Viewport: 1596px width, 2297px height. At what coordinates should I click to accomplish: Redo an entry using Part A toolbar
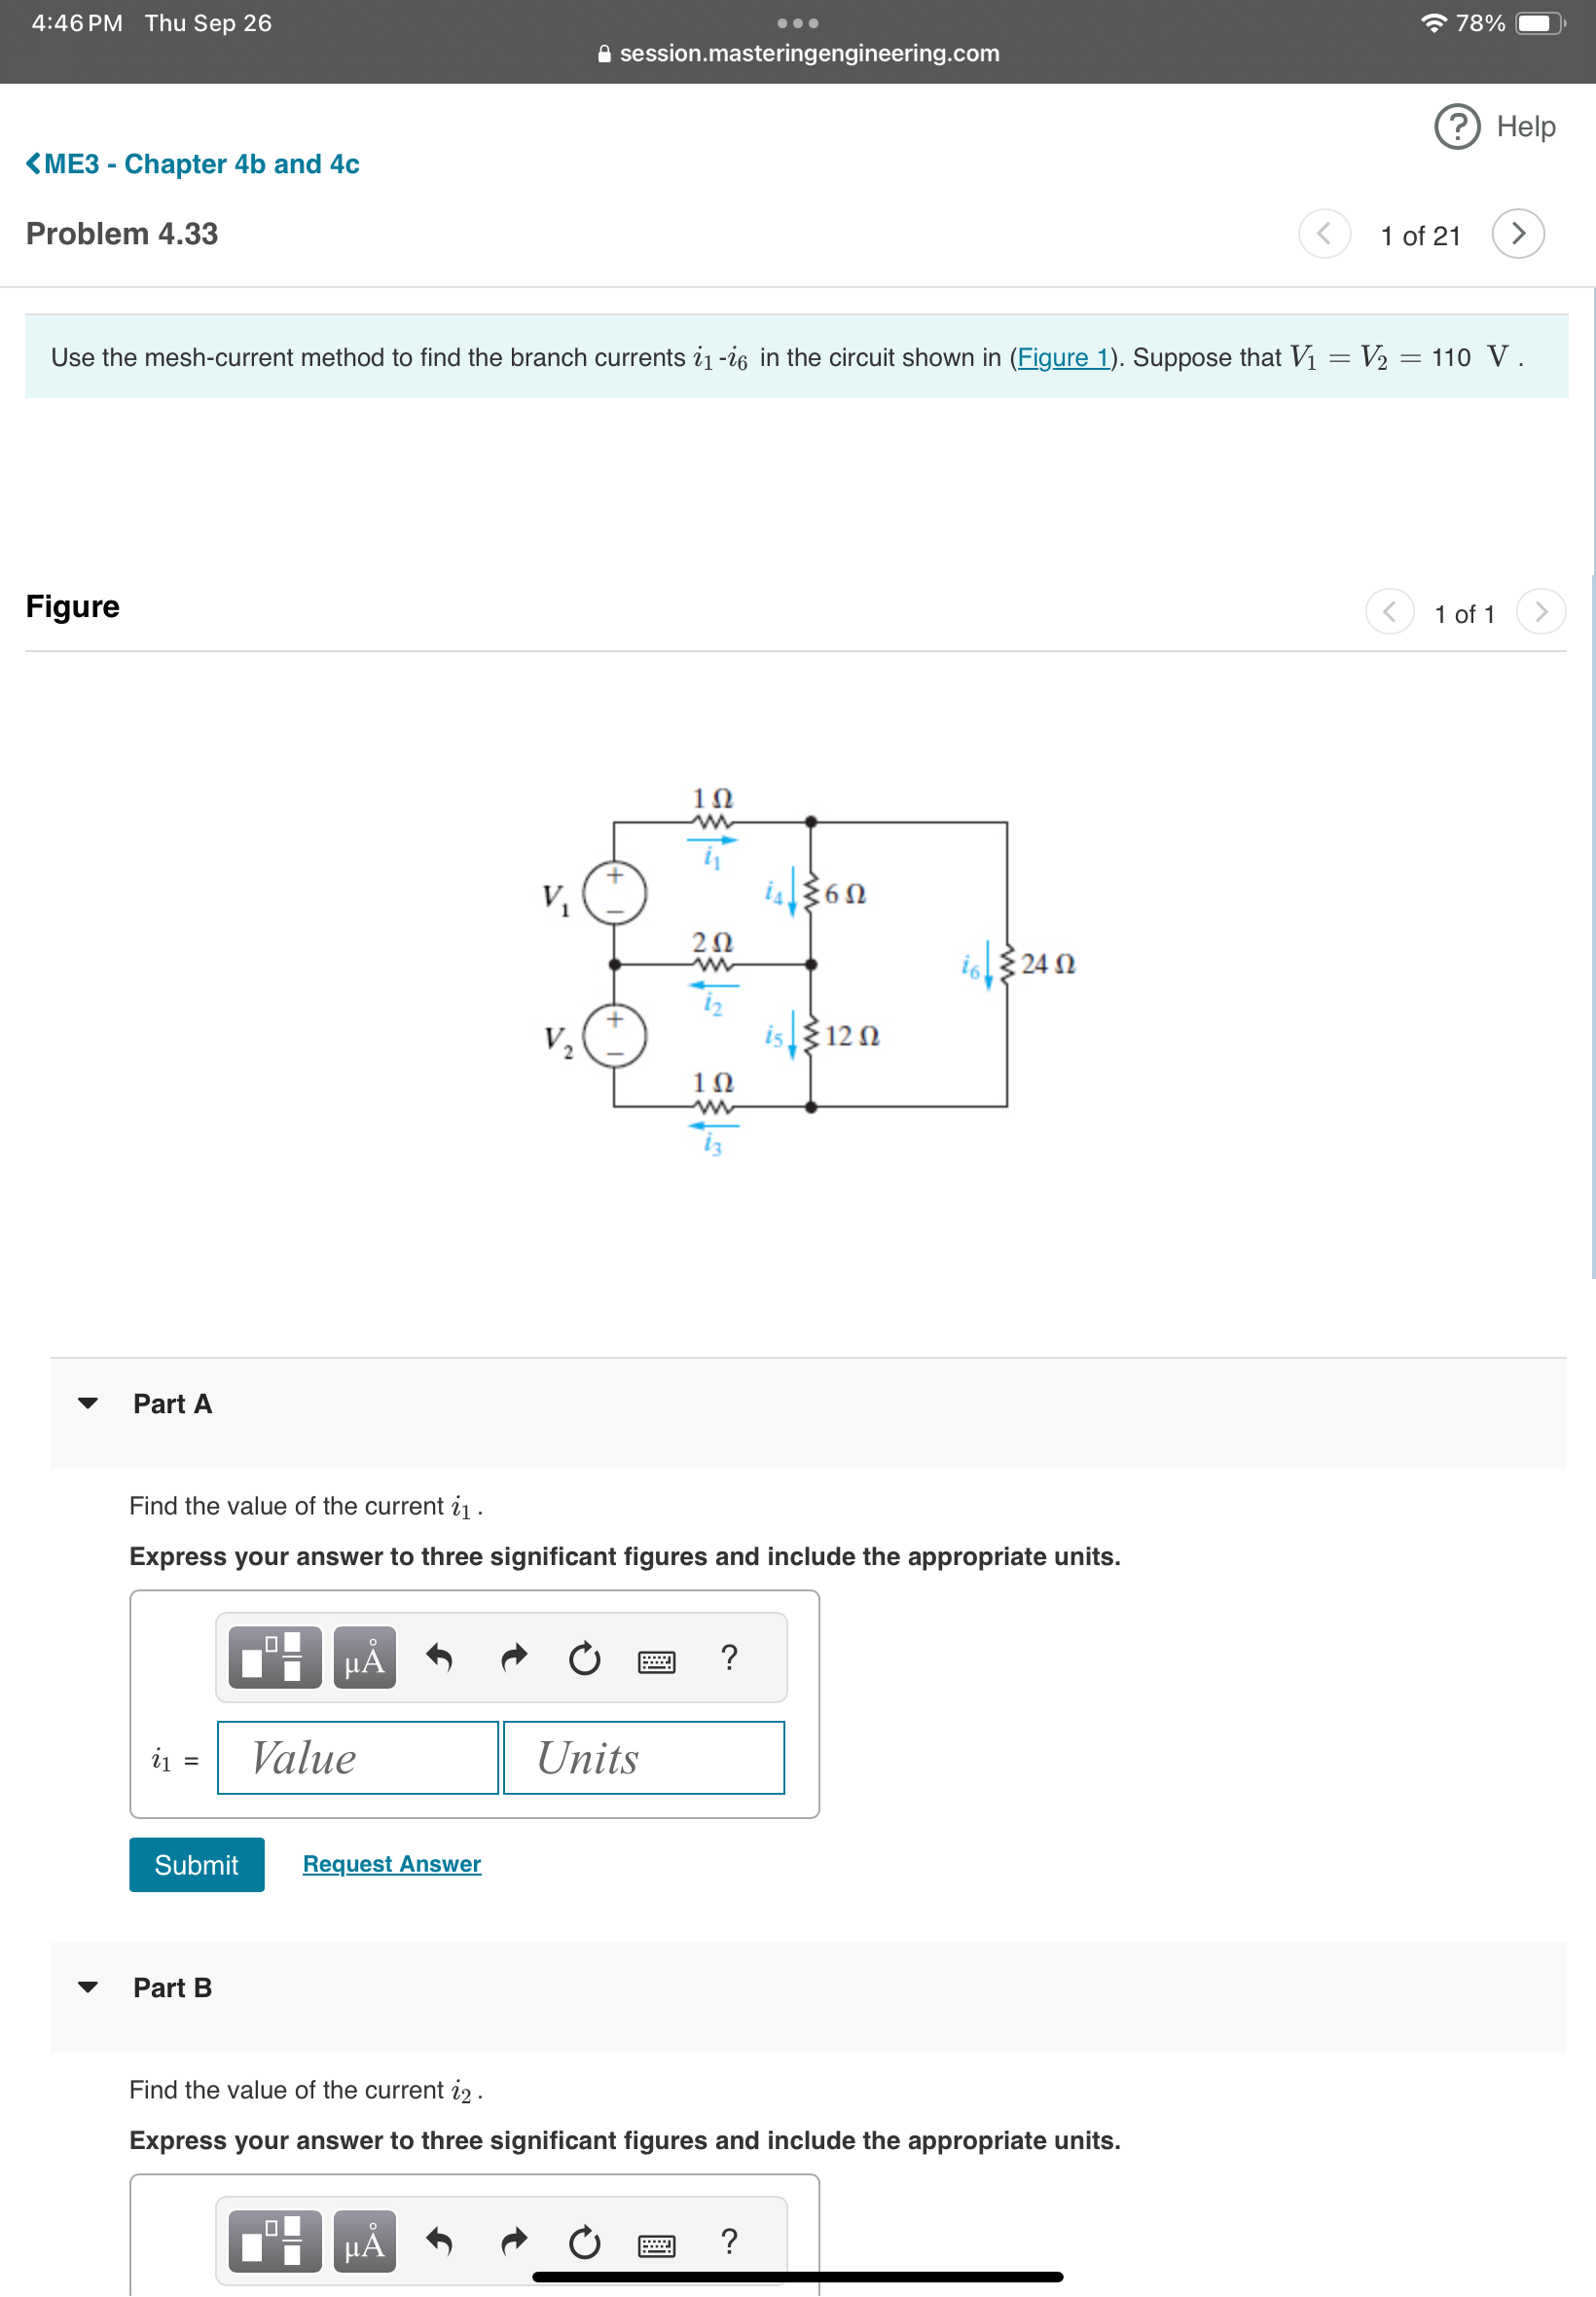(x=513, y=1657)
